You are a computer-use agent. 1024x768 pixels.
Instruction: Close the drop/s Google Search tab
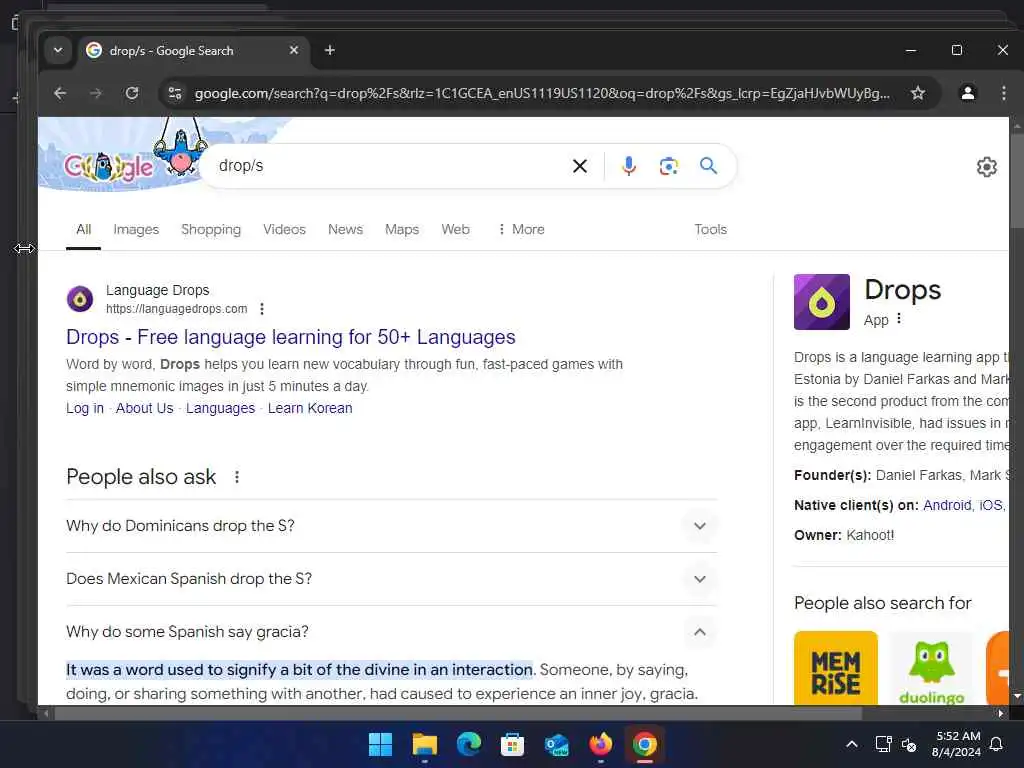pos(294,50)
